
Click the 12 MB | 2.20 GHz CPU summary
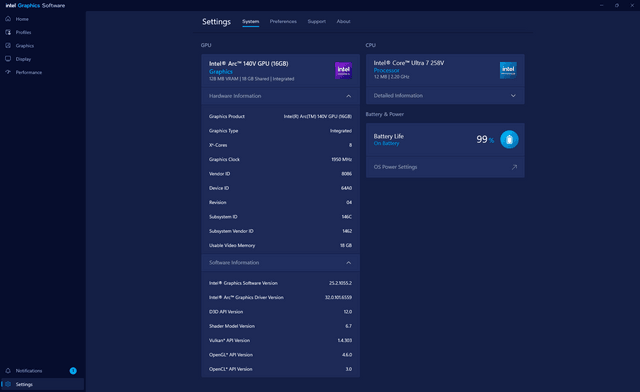(x=391, y=77)
